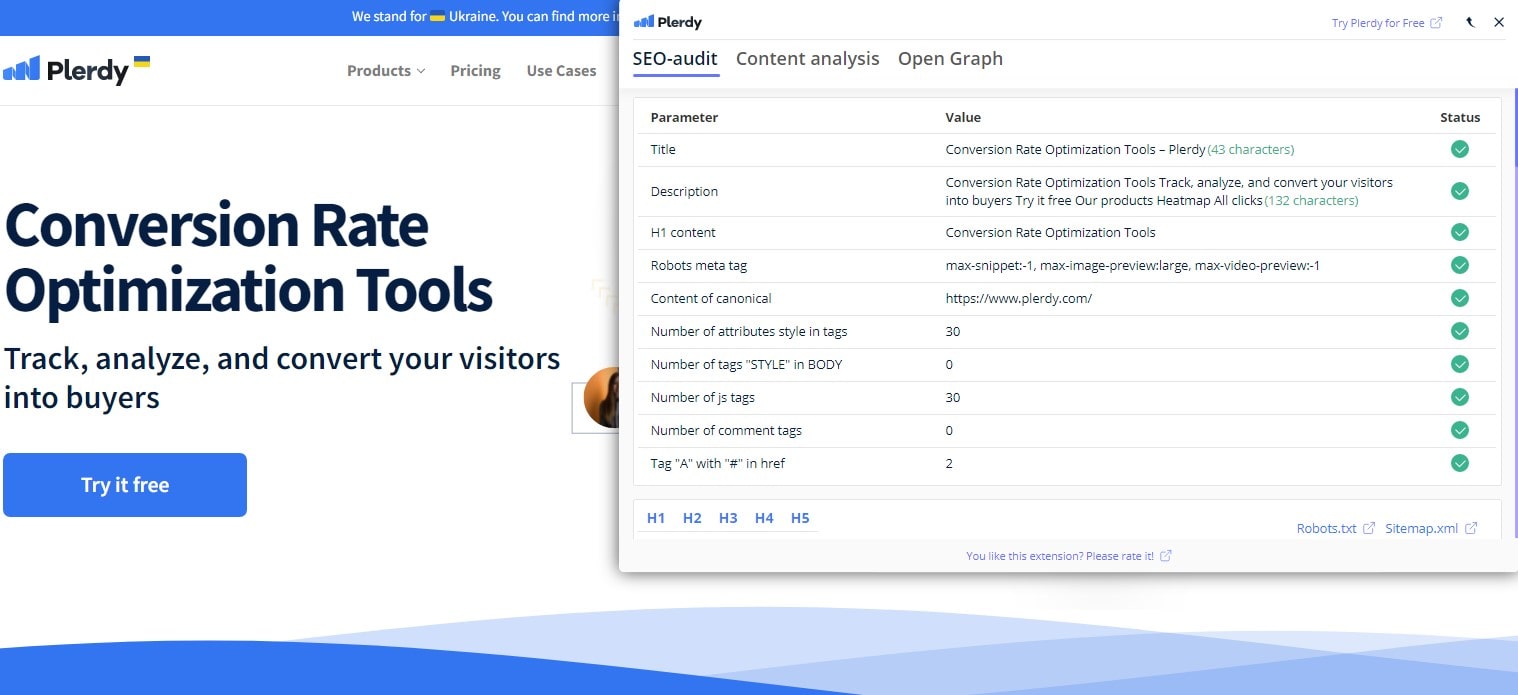Viewport: 1518px width, 695px height.
Task: Click the 'Robots meta tag' parameter label
Action: (699, 265)
